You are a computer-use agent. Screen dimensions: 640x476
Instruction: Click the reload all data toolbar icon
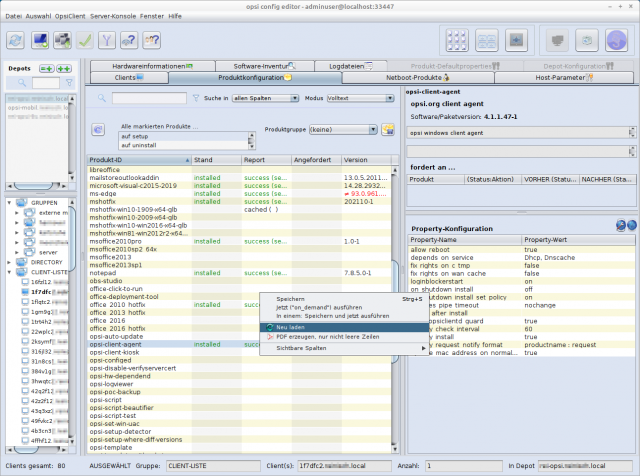point(16,40)
